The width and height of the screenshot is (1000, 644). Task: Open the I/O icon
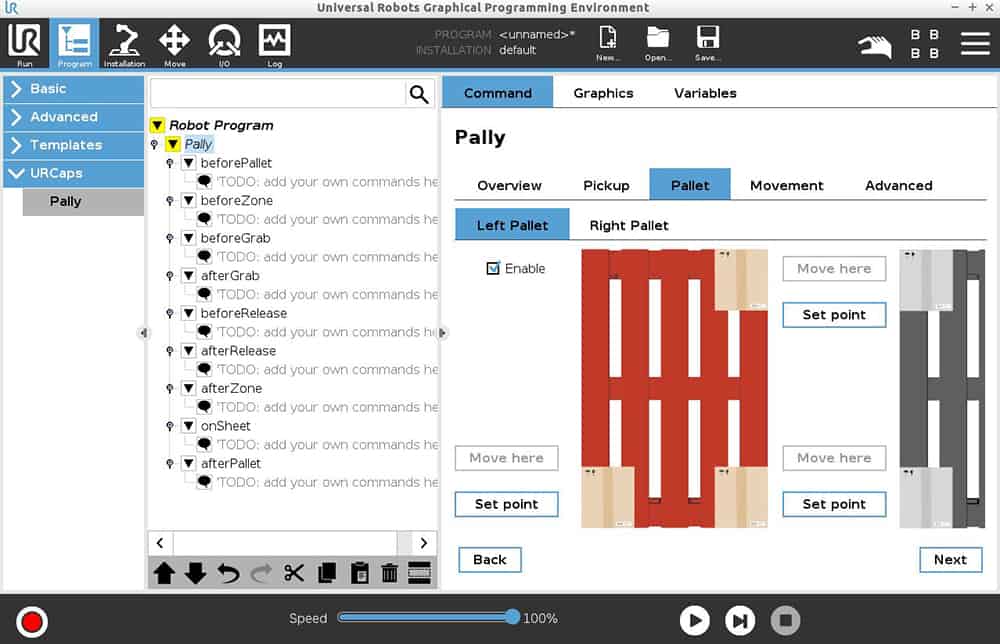(x=224, y=43)
